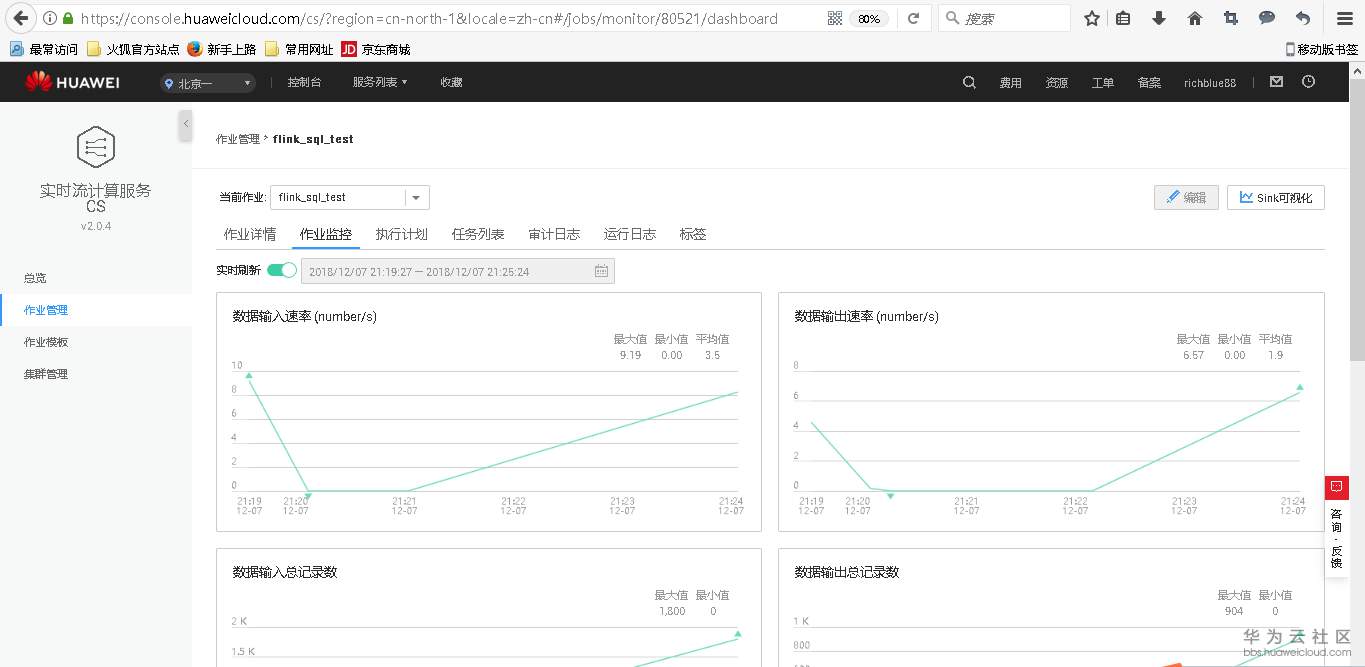Viewport: 1365px width, 667px height.
Task: Open the 咨询·反馈 feedback icon on right edge
Action: point(1337,487)
